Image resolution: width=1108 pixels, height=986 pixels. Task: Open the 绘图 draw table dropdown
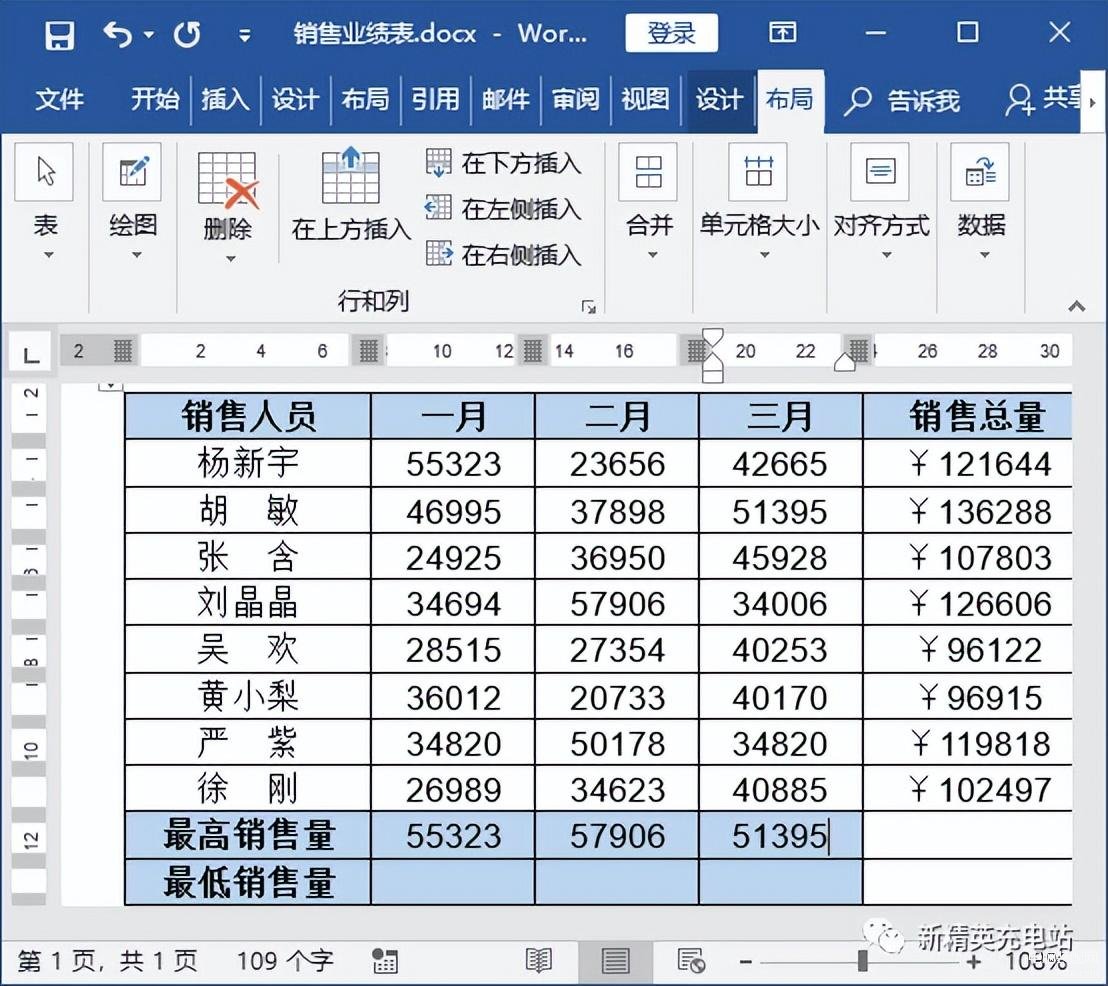click(x=133, y=201)
